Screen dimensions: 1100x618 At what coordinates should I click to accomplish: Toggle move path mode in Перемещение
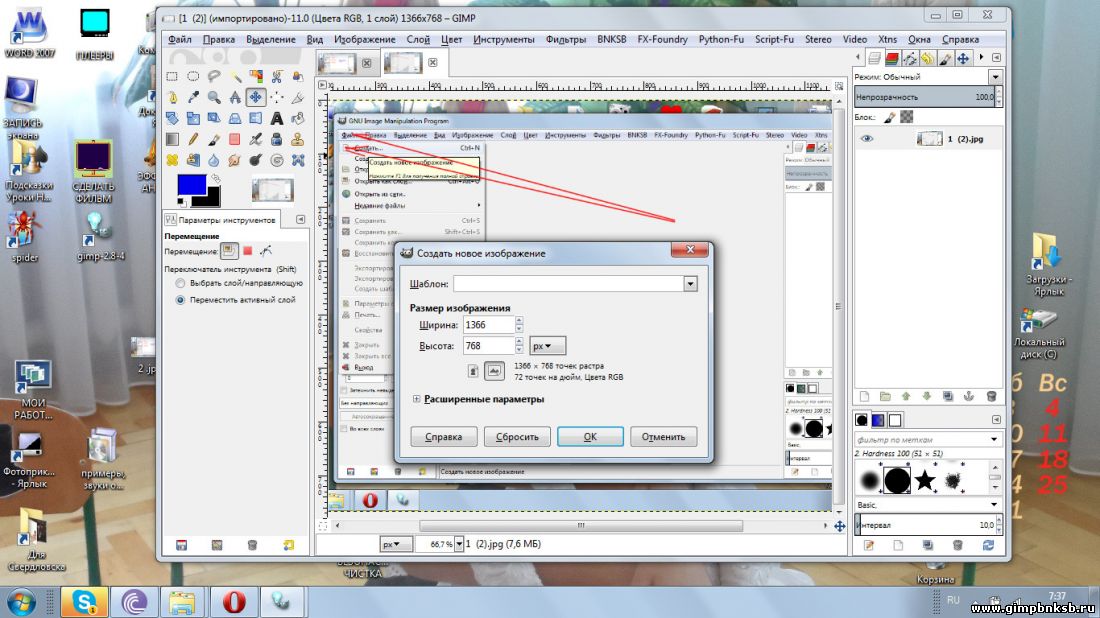pyautogui.click(x=266, y=250)
